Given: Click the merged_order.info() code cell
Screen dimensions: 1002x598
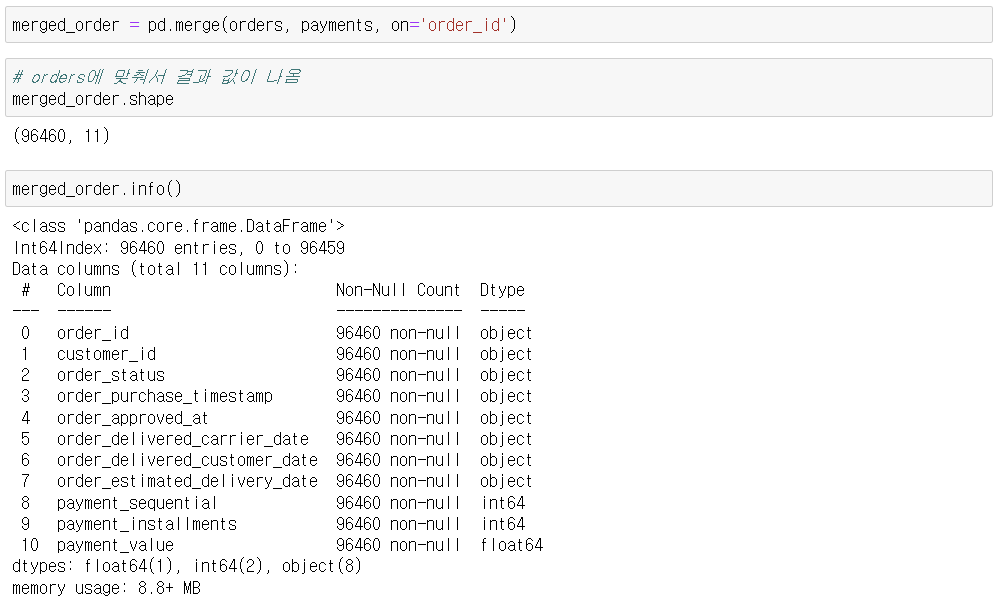Looking at the screenshot, I should pyautogui.click(x=498, y=188).
